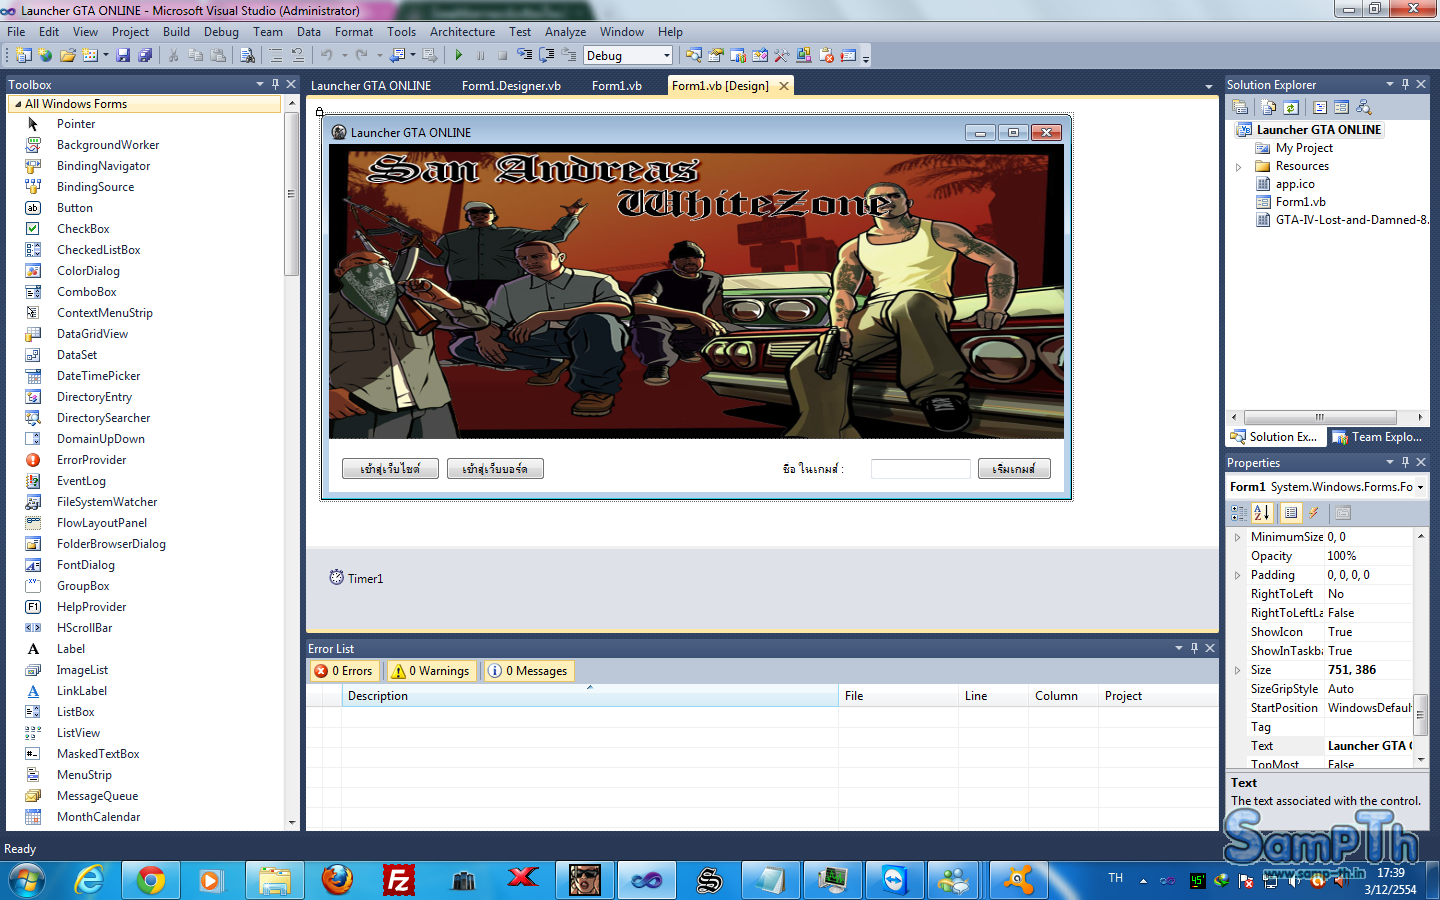The image size is (1440, 900).
Task: Toggle the 0 Errors filter
Action: (x=343, y=671)
